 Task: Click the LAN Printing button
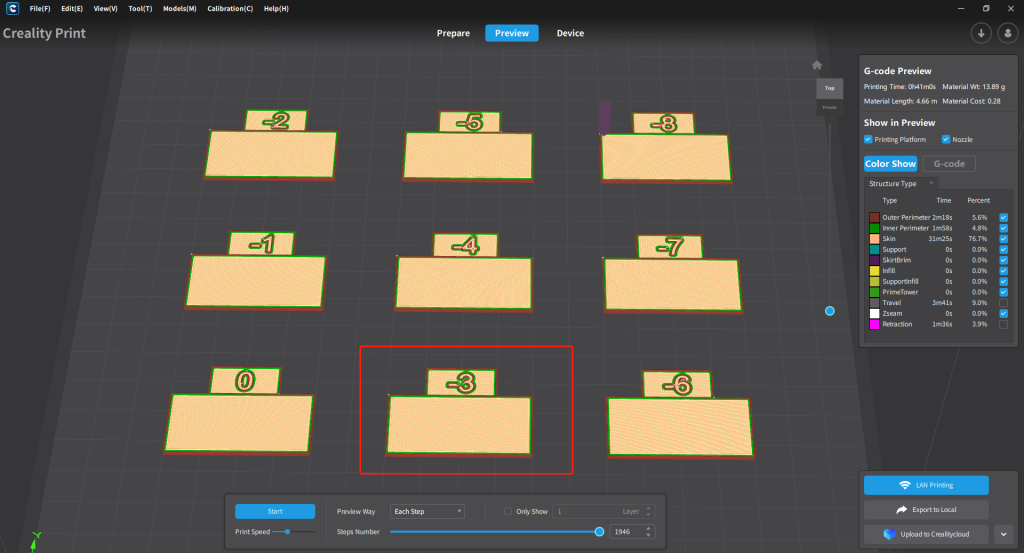click(925, 485)
